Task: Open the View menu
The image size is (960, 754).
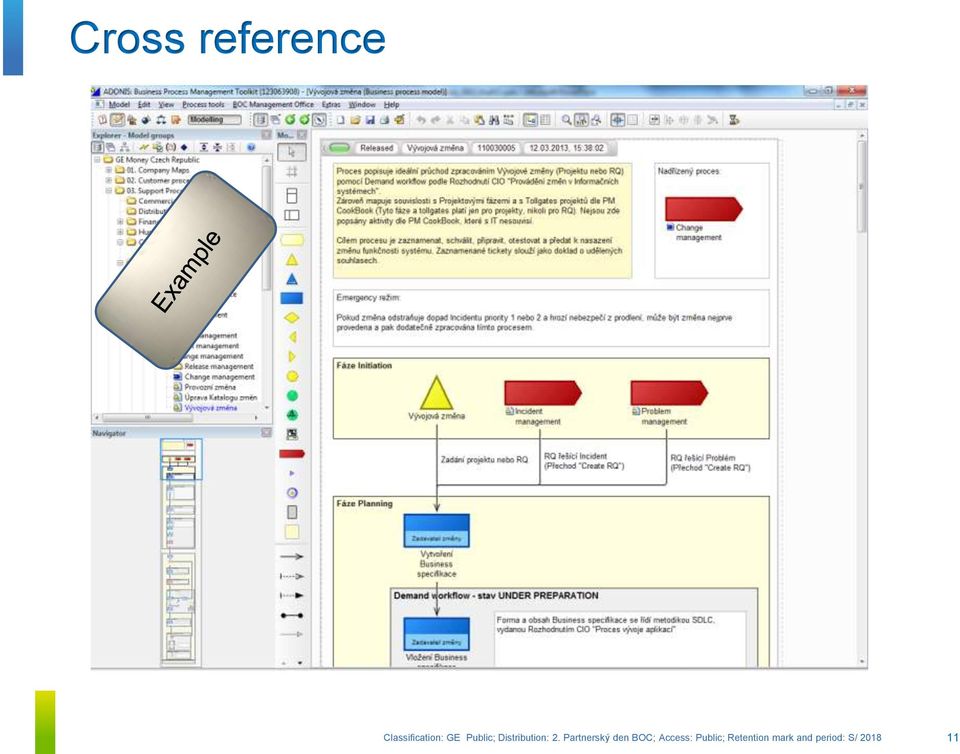Action: [166, 105]
